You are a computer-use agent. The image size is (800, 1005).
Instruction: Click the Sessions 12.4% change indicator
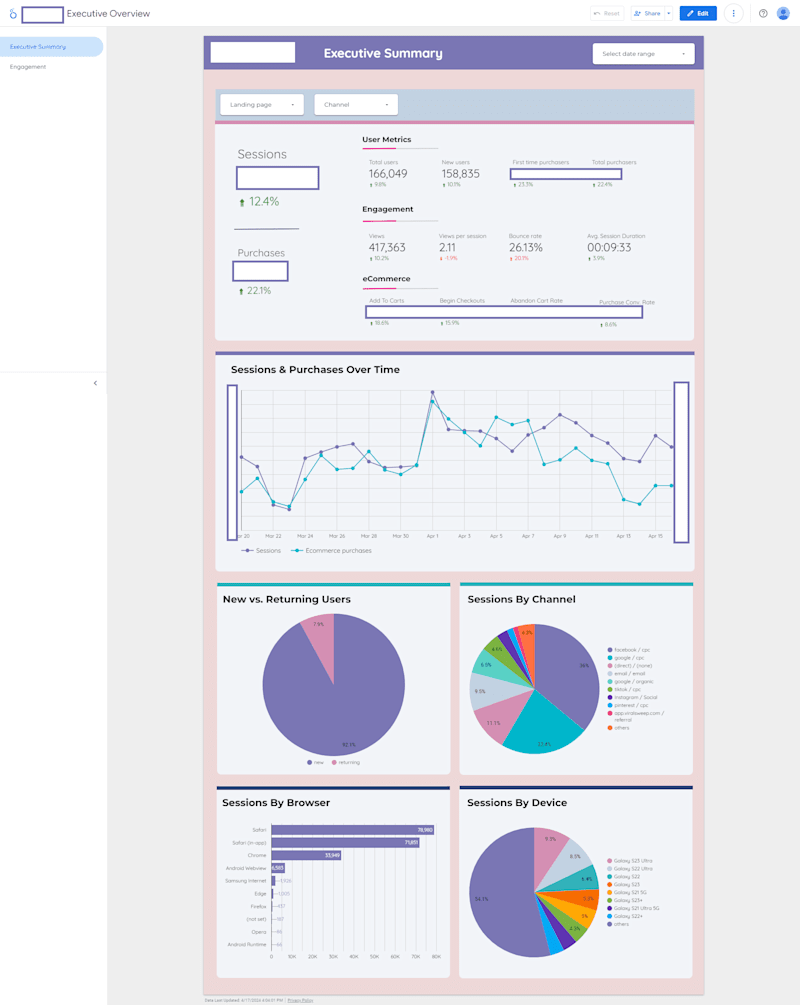259,202
